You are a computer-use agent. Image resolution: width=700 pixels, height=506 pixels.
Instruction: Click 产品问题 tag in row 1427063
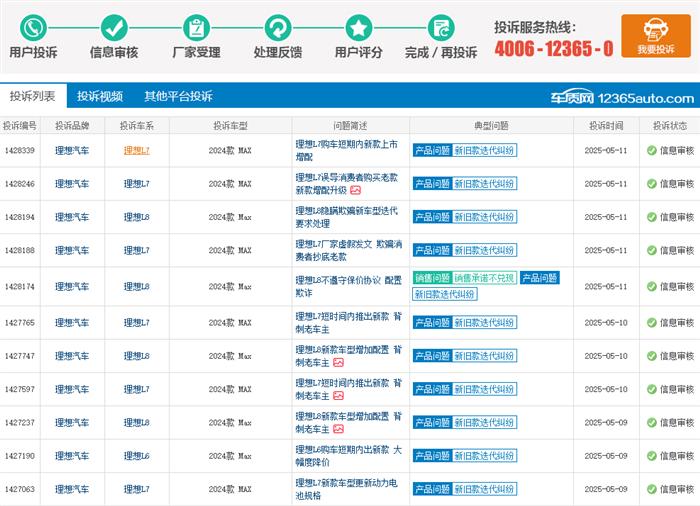(x=432, y=489)
